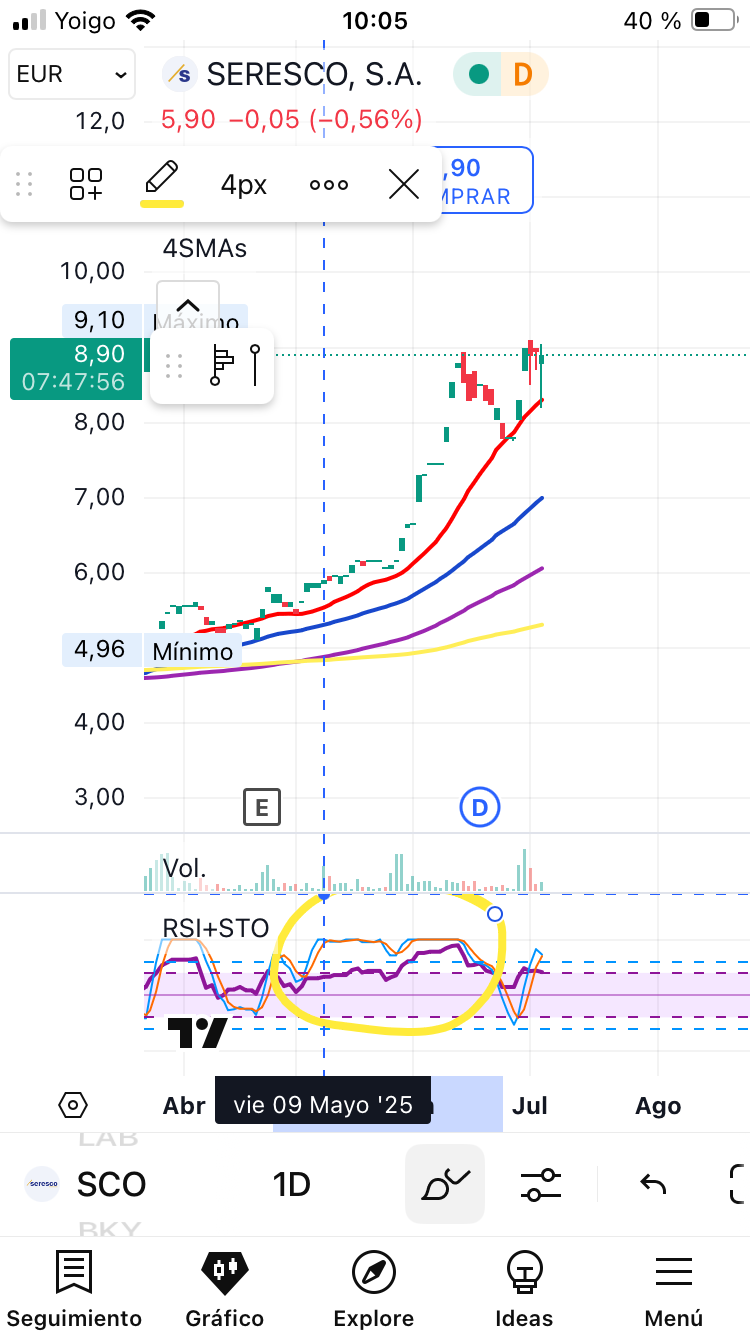
Task: Open the three-dots more options
Action: click(329, 185)
